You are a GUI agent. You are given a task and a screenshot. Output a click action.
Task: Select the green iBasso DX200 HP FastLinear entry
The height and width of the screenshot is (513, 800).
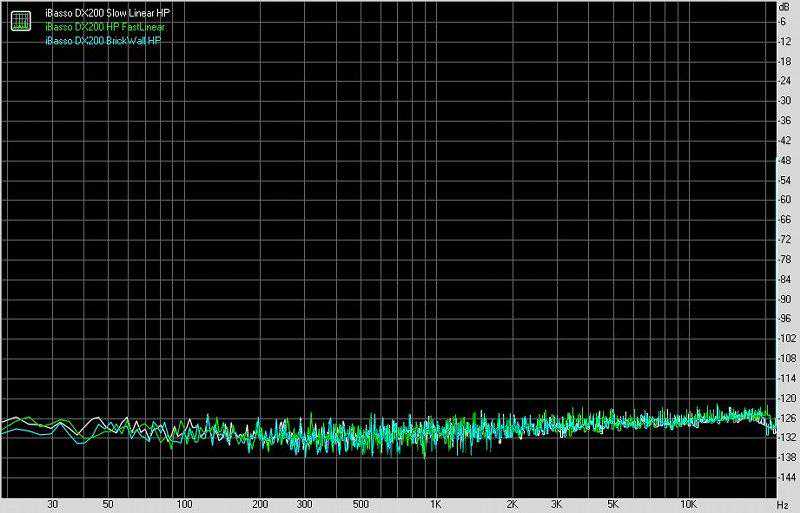(x=105, y=27)
